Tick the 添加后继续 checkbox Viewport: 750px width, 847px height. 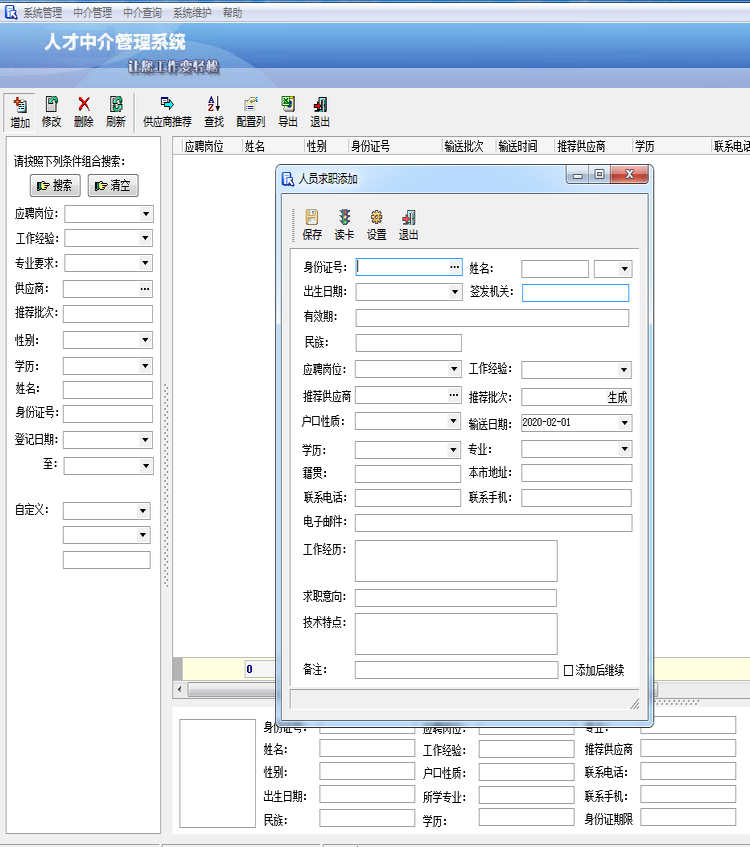[568, 670]
